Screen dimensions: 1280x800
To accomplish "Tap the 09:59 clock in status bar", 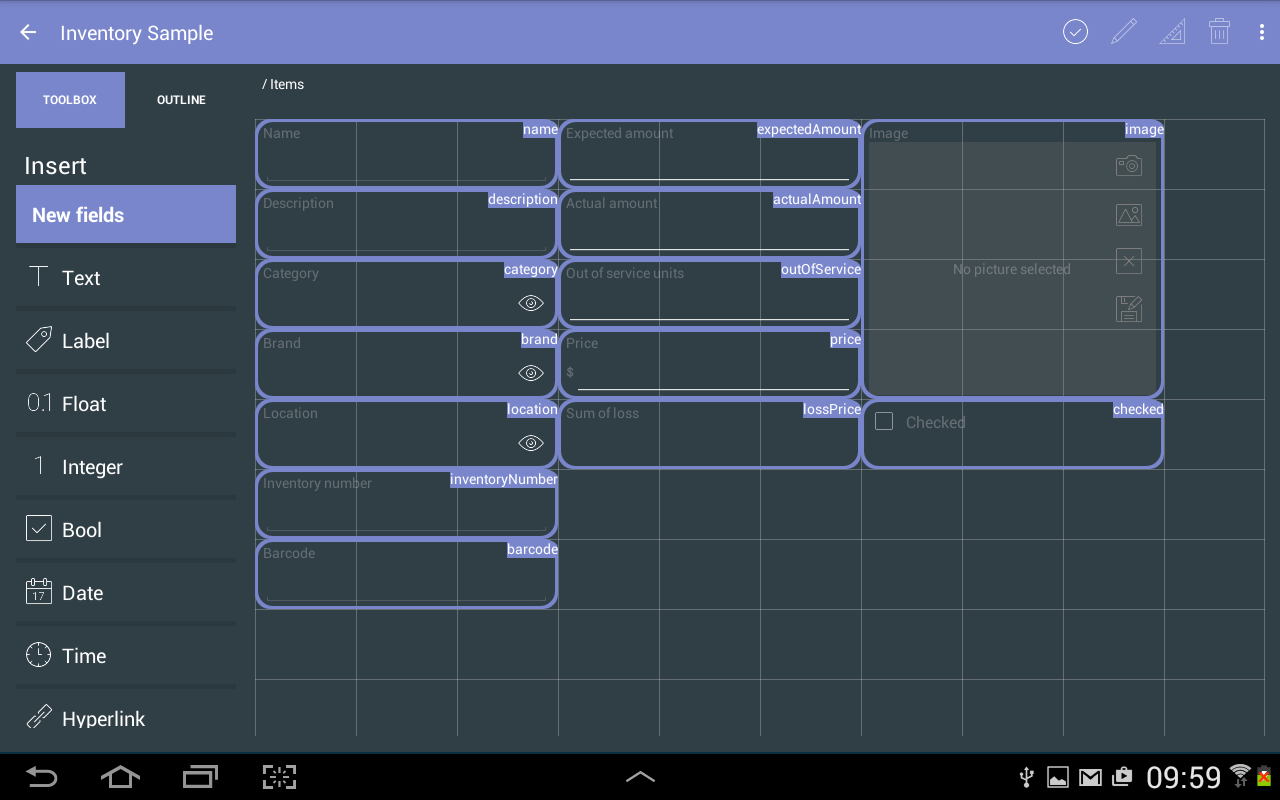I will click(x=1184, y=777).
